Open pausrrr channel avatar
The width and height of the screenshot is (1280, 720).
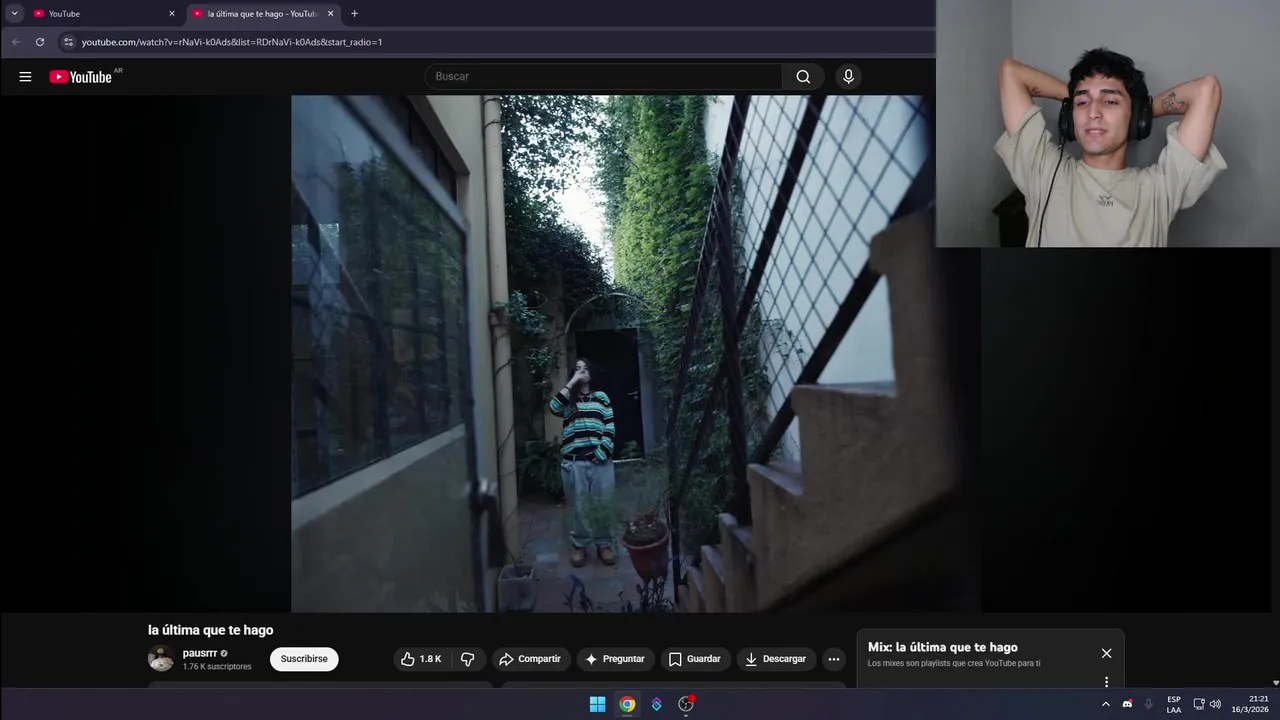click(161, 658)
